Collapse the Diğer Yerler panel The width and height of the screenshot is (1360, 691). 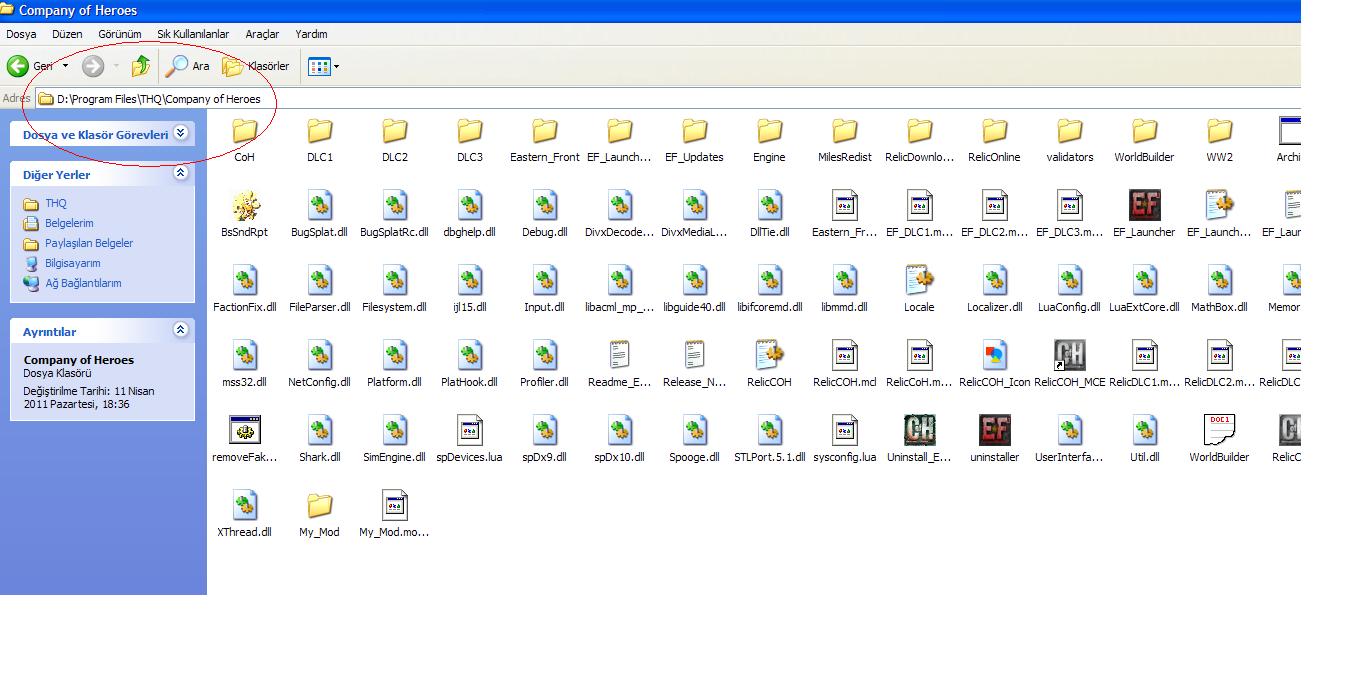(181, 173)
